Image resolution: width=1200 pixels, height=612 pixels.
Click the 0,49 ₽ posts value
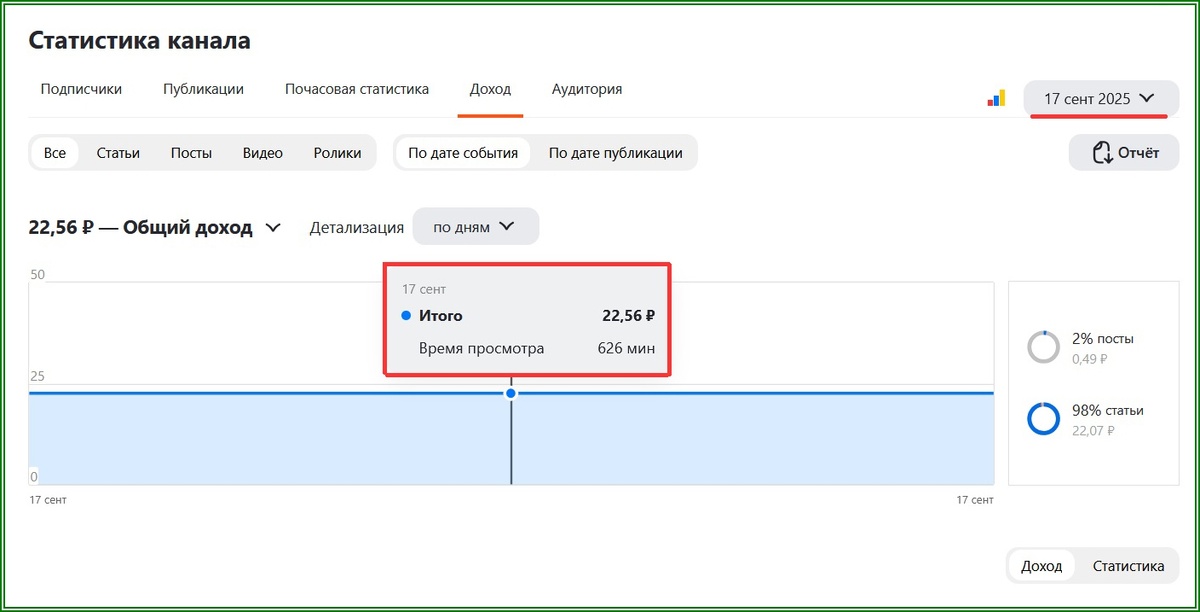pos(1089,358)
